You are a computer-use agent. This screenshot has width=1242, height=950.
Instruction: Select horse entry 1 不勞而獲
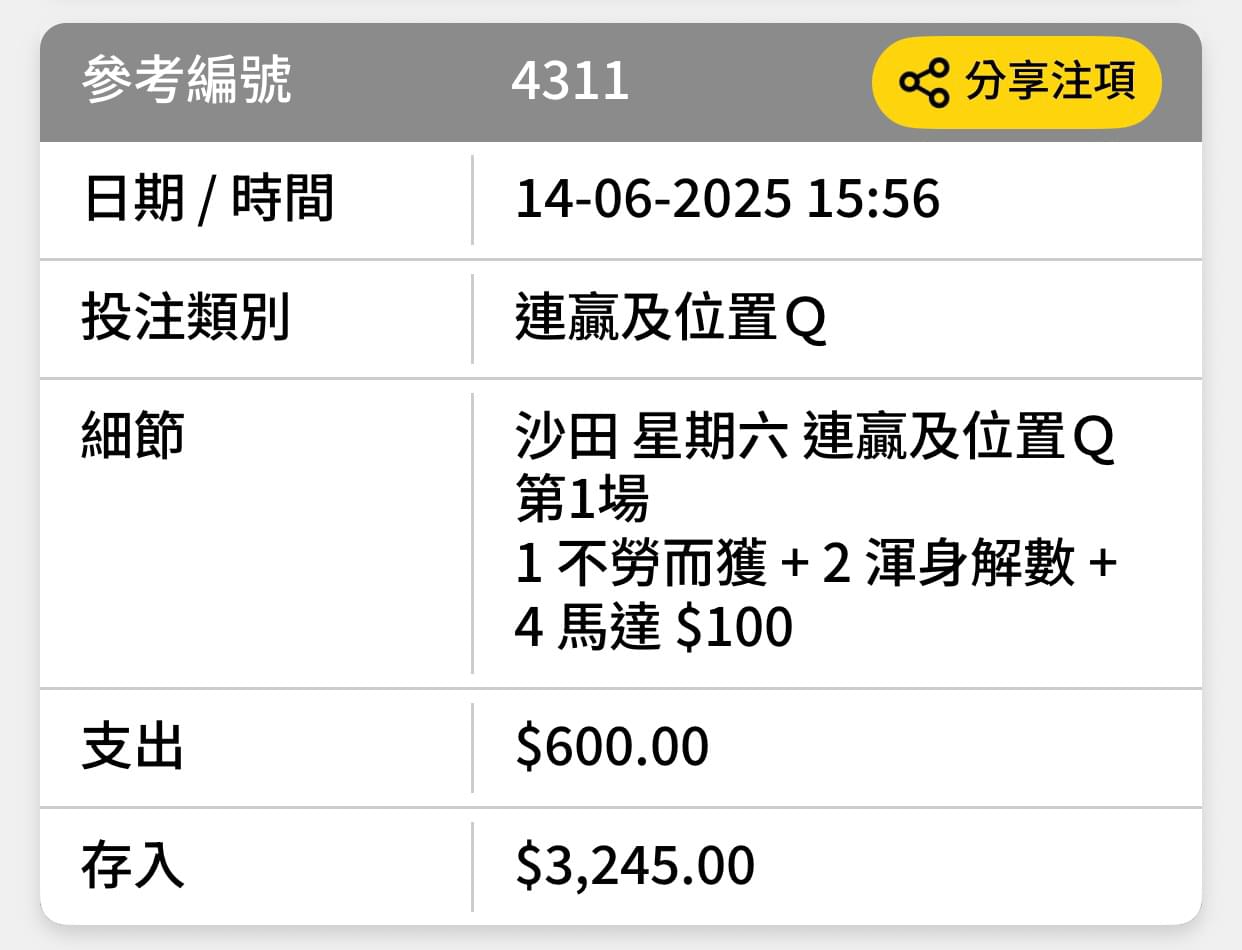641,564
